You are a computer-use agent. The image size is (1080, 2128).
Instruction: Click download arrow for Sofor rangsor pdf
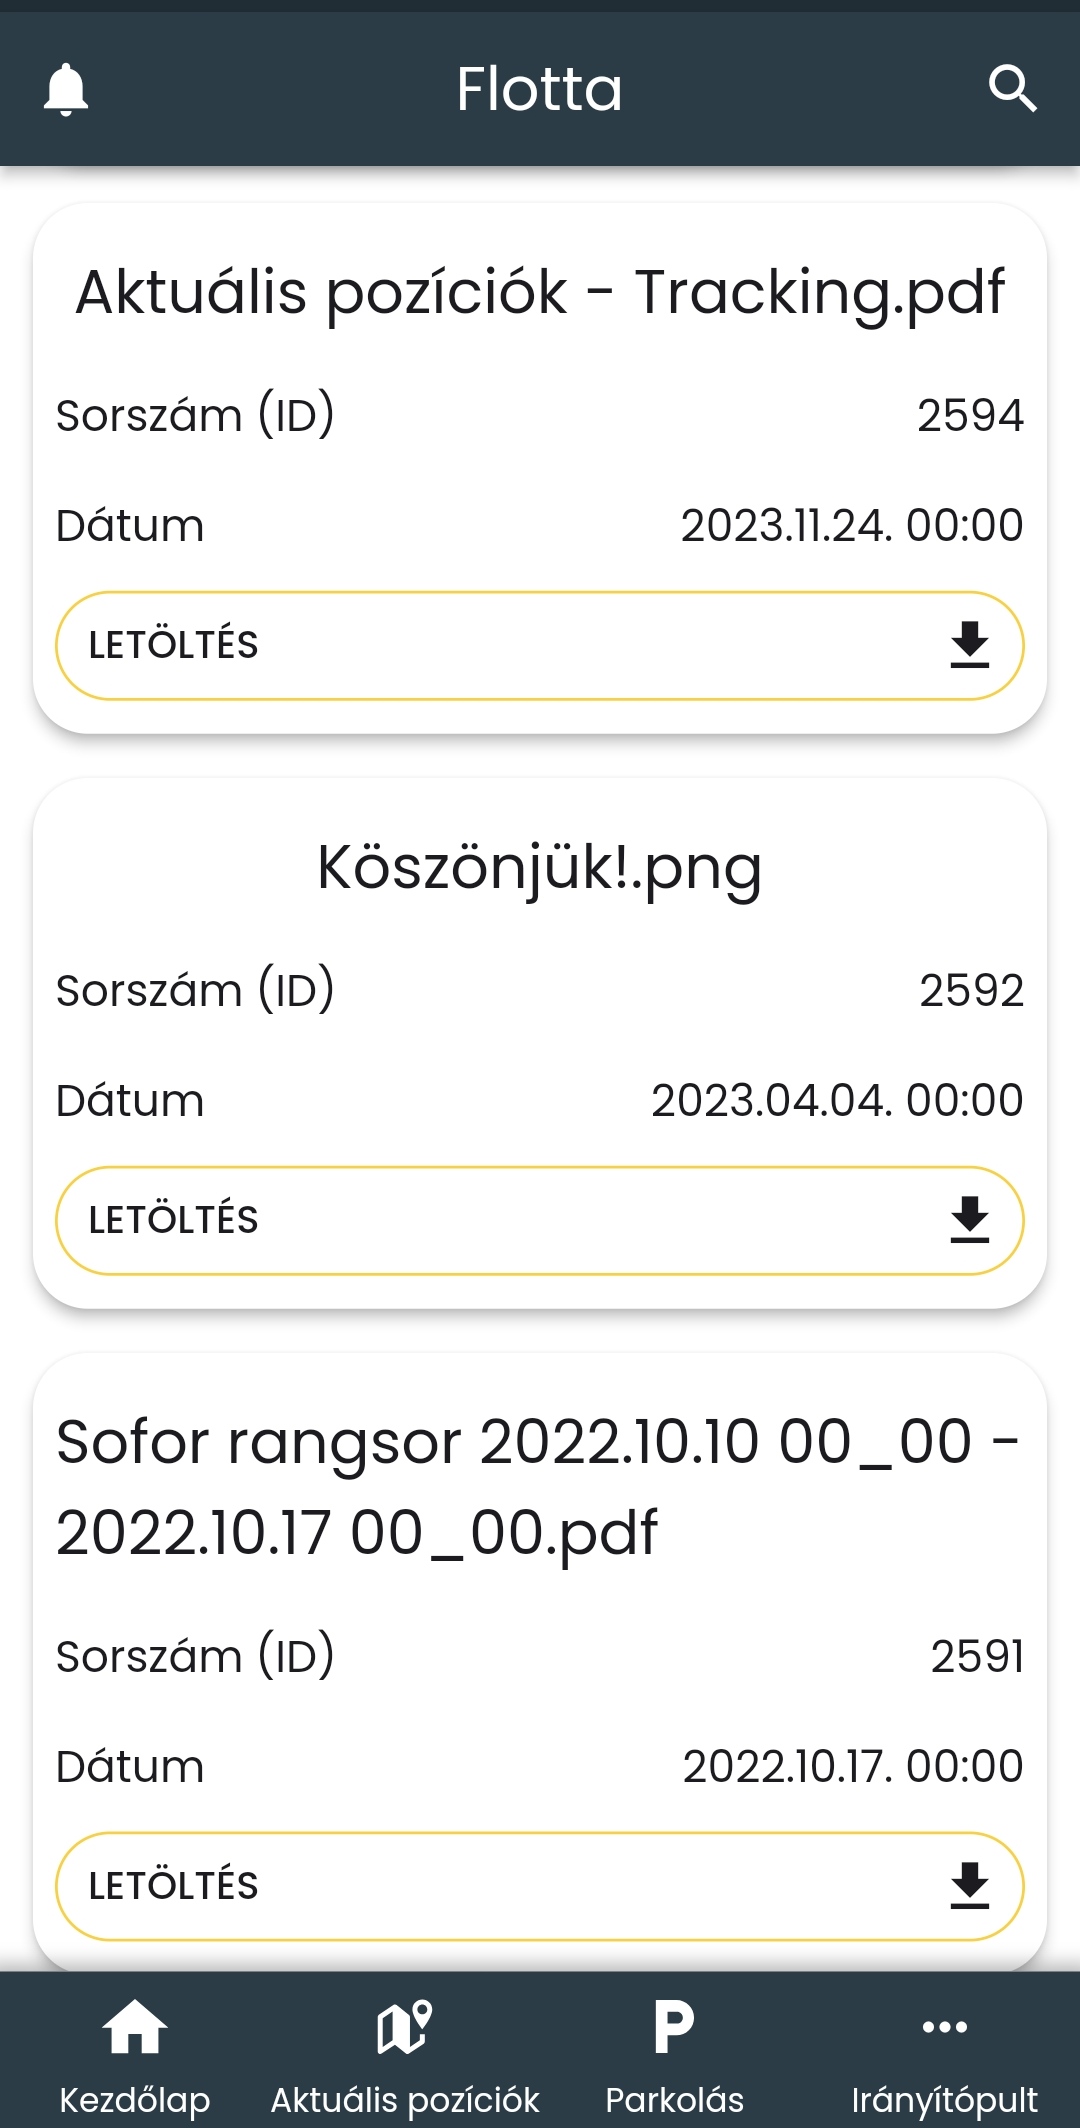(x=969, y=1886)
